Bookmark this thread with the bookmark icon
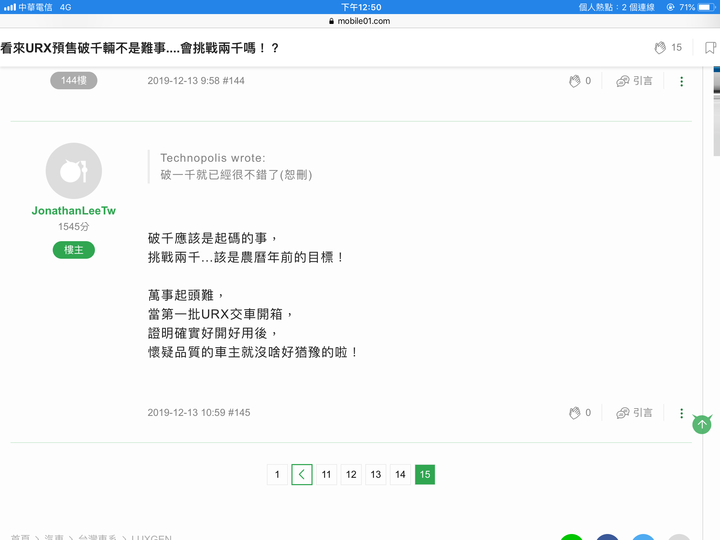This screenshot has width=720, height=540. click(710, 47)
